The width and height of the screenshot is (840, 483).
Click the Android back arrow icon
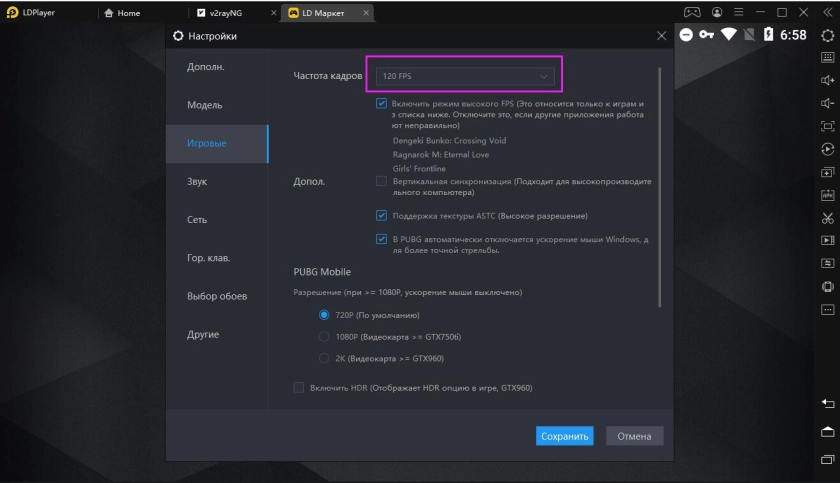coord(828,403)
